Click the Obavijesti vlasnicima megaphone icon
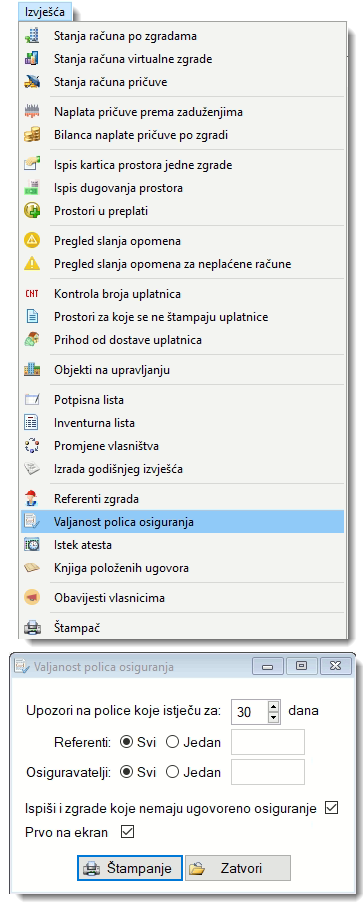Screen dimensions: 363x919 click(x=32, y=598)
